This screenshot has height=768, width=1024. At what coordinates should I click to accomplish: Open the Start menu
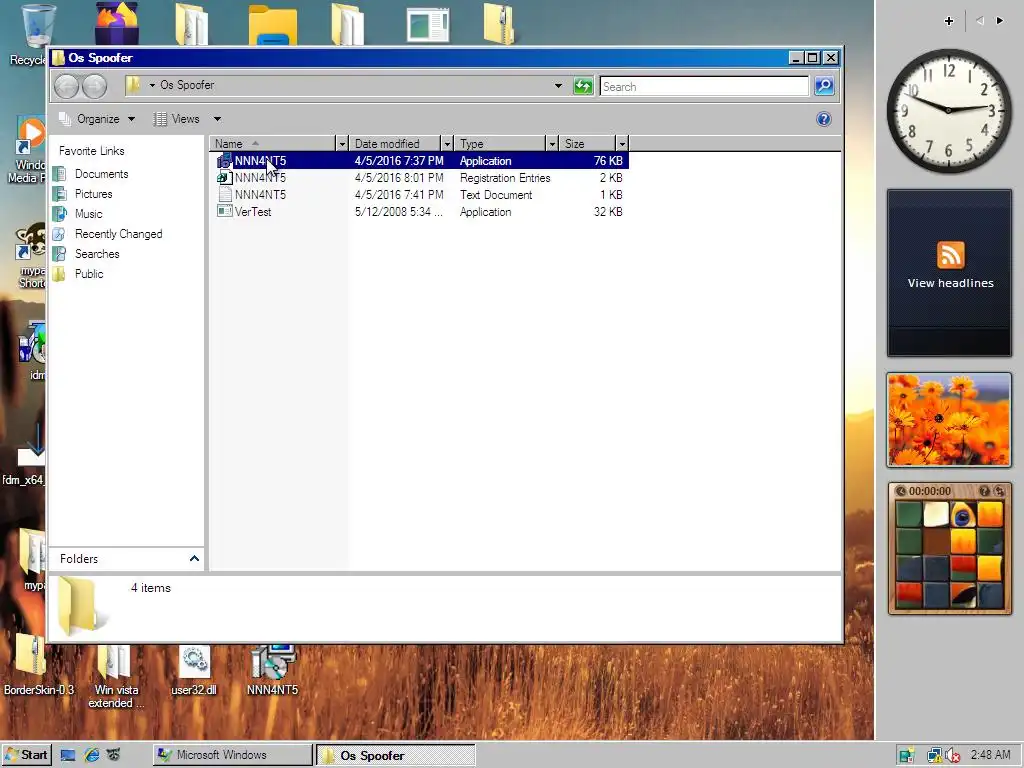tap(26, 756)
